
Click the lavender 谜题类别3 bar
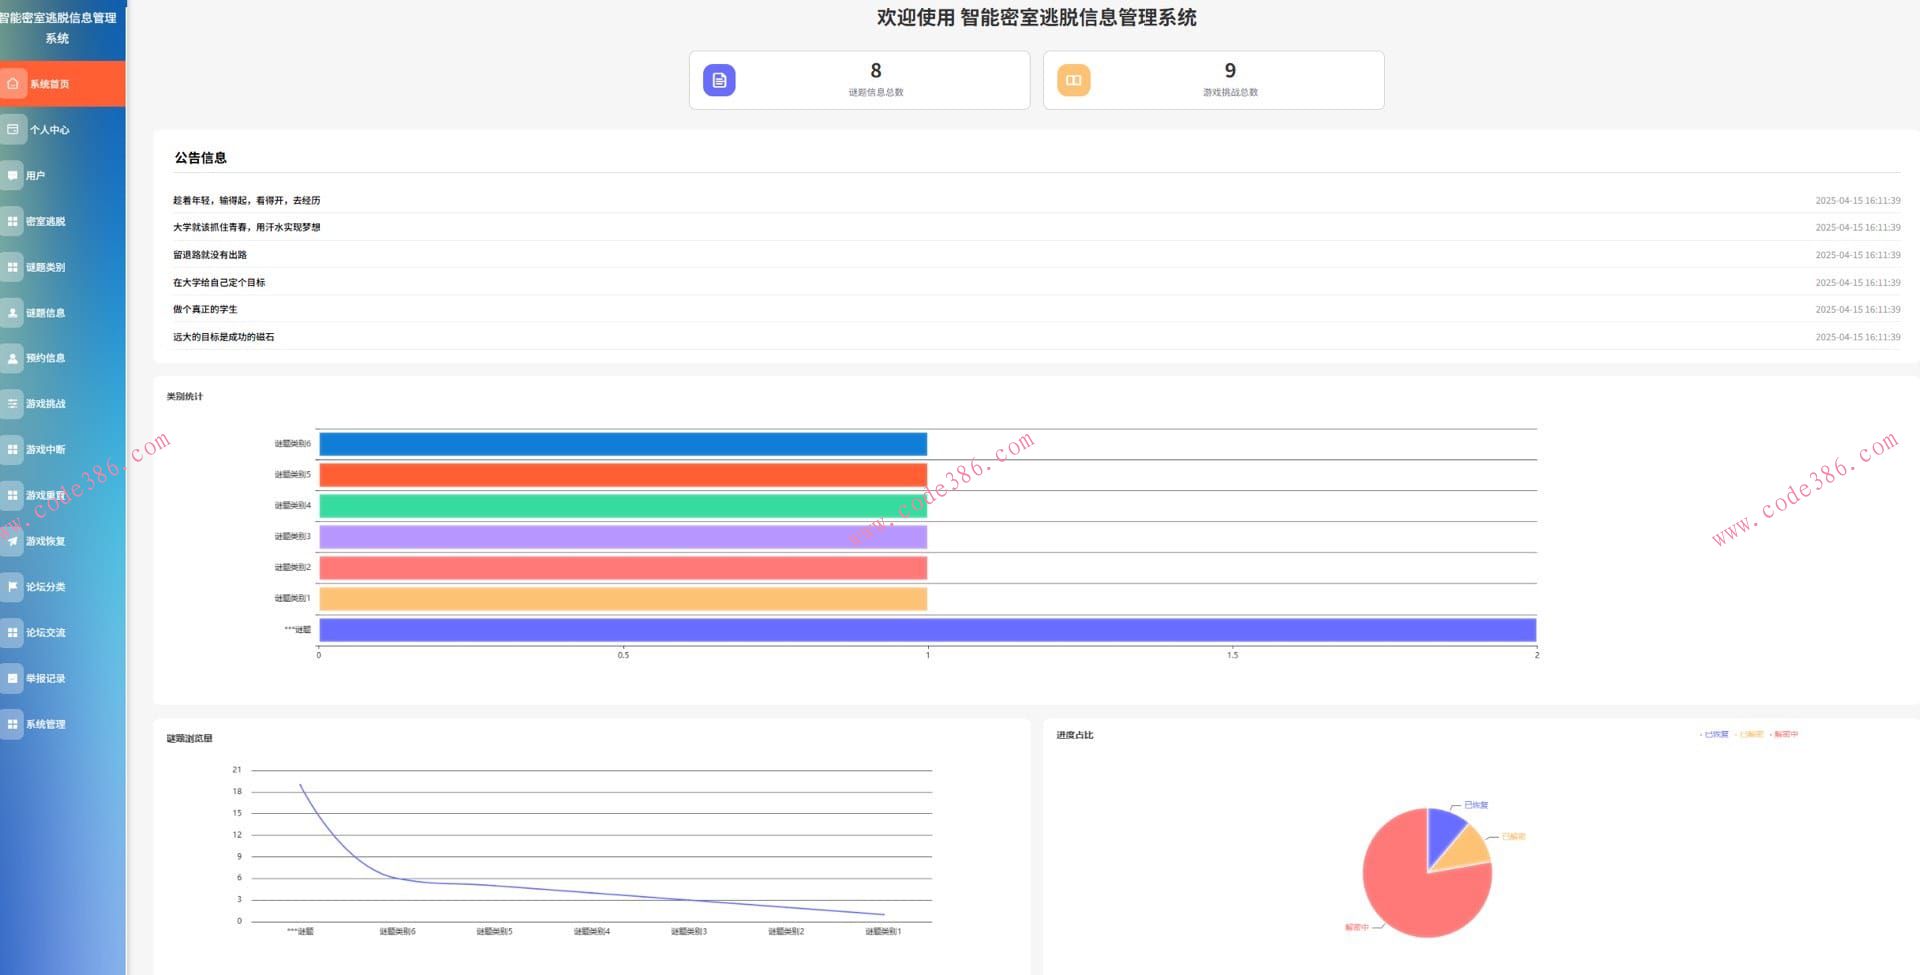623,537
